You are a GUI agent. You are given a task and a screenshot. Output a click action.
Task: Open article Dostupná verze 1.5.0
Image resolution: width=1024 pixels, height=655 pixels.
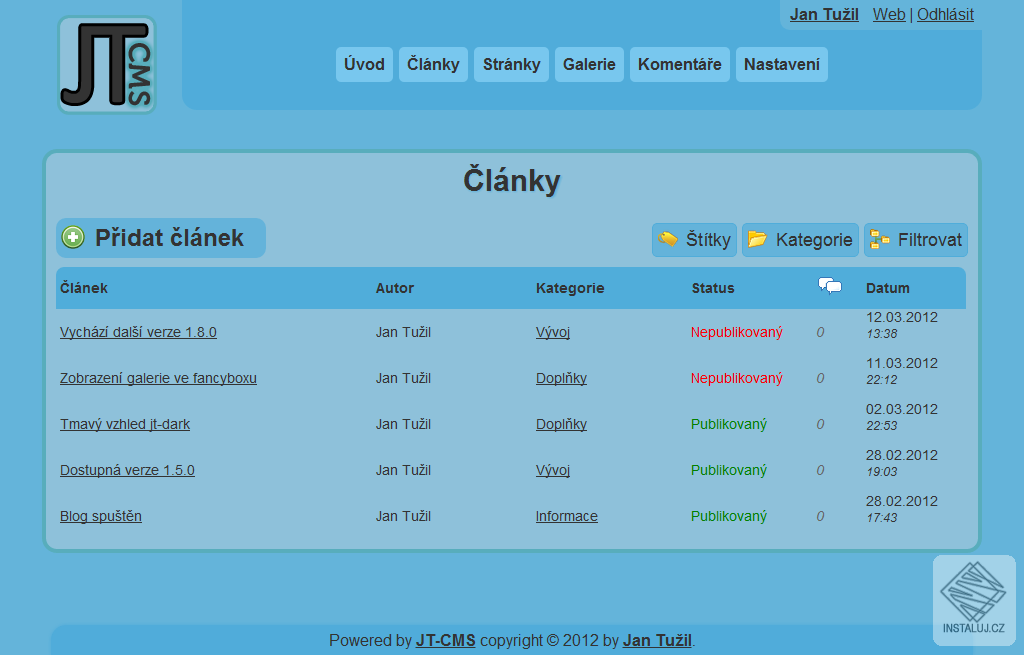click(x=127, y=470)
